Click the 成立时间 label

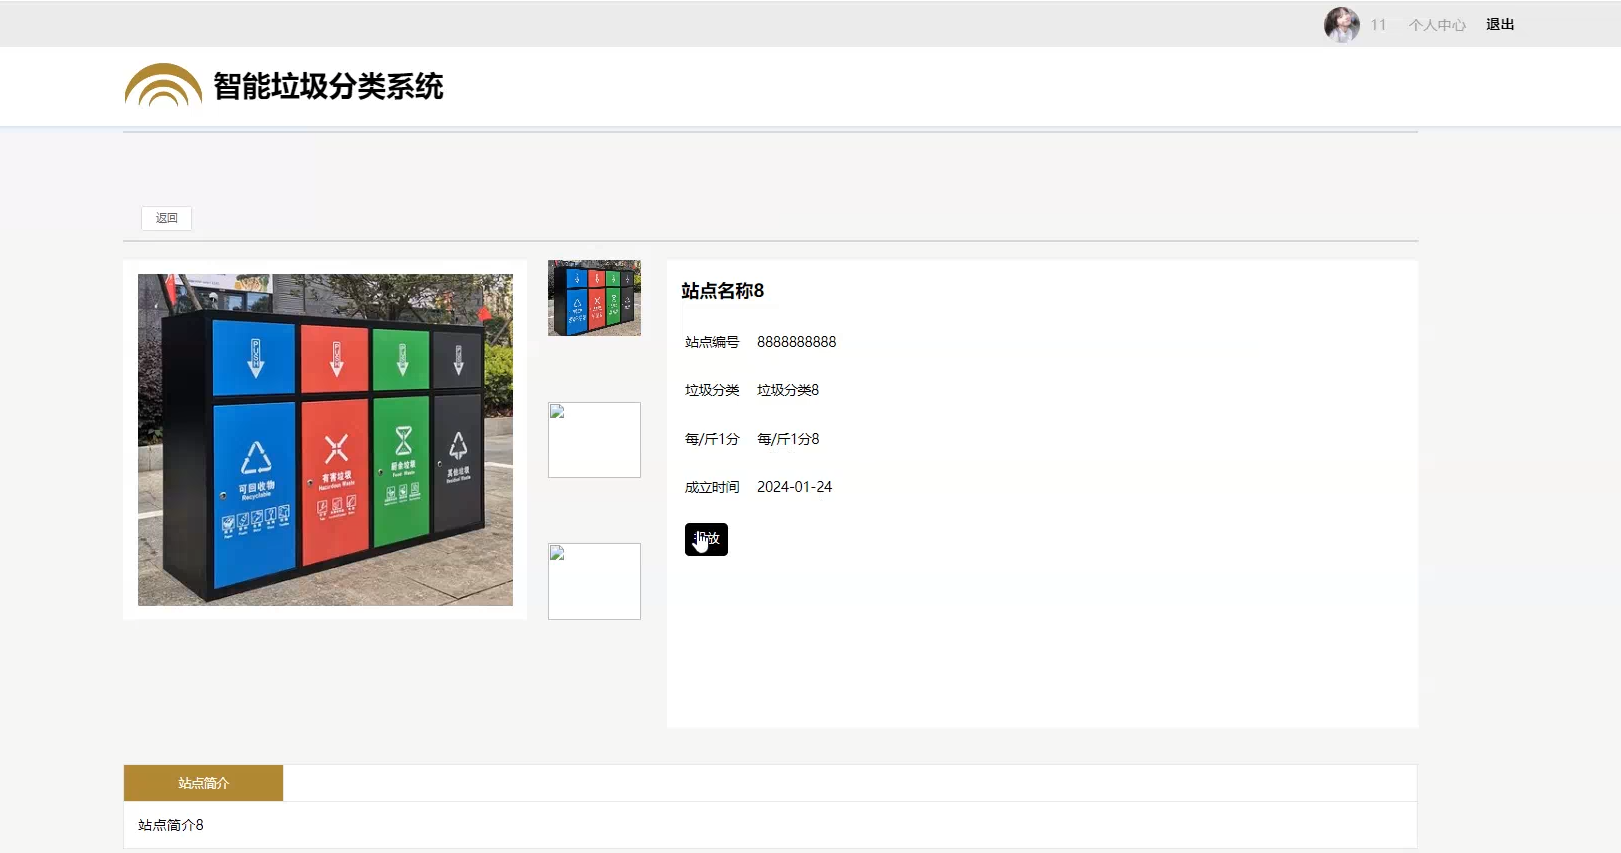712,487
